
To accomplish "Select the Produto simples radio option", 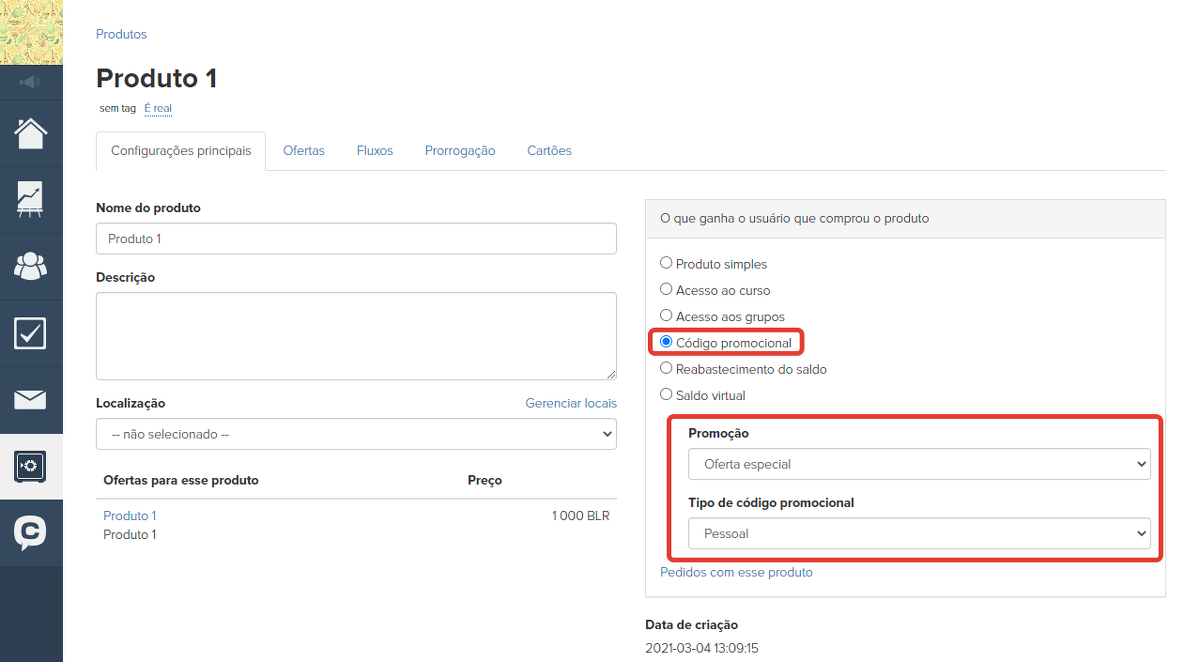I will coord(666,264).
